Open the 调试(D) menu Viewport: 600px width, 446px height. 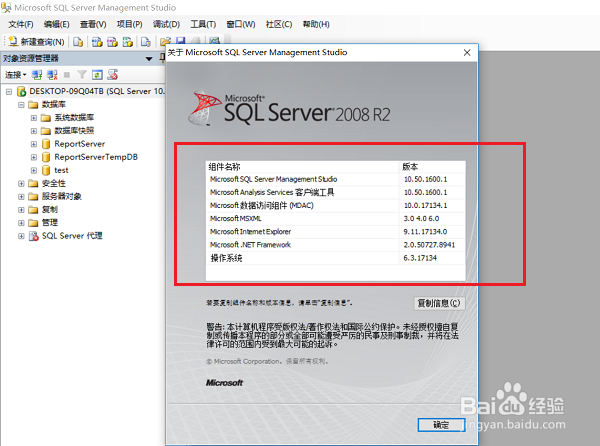pyautogui.click(x=166, y=24)
